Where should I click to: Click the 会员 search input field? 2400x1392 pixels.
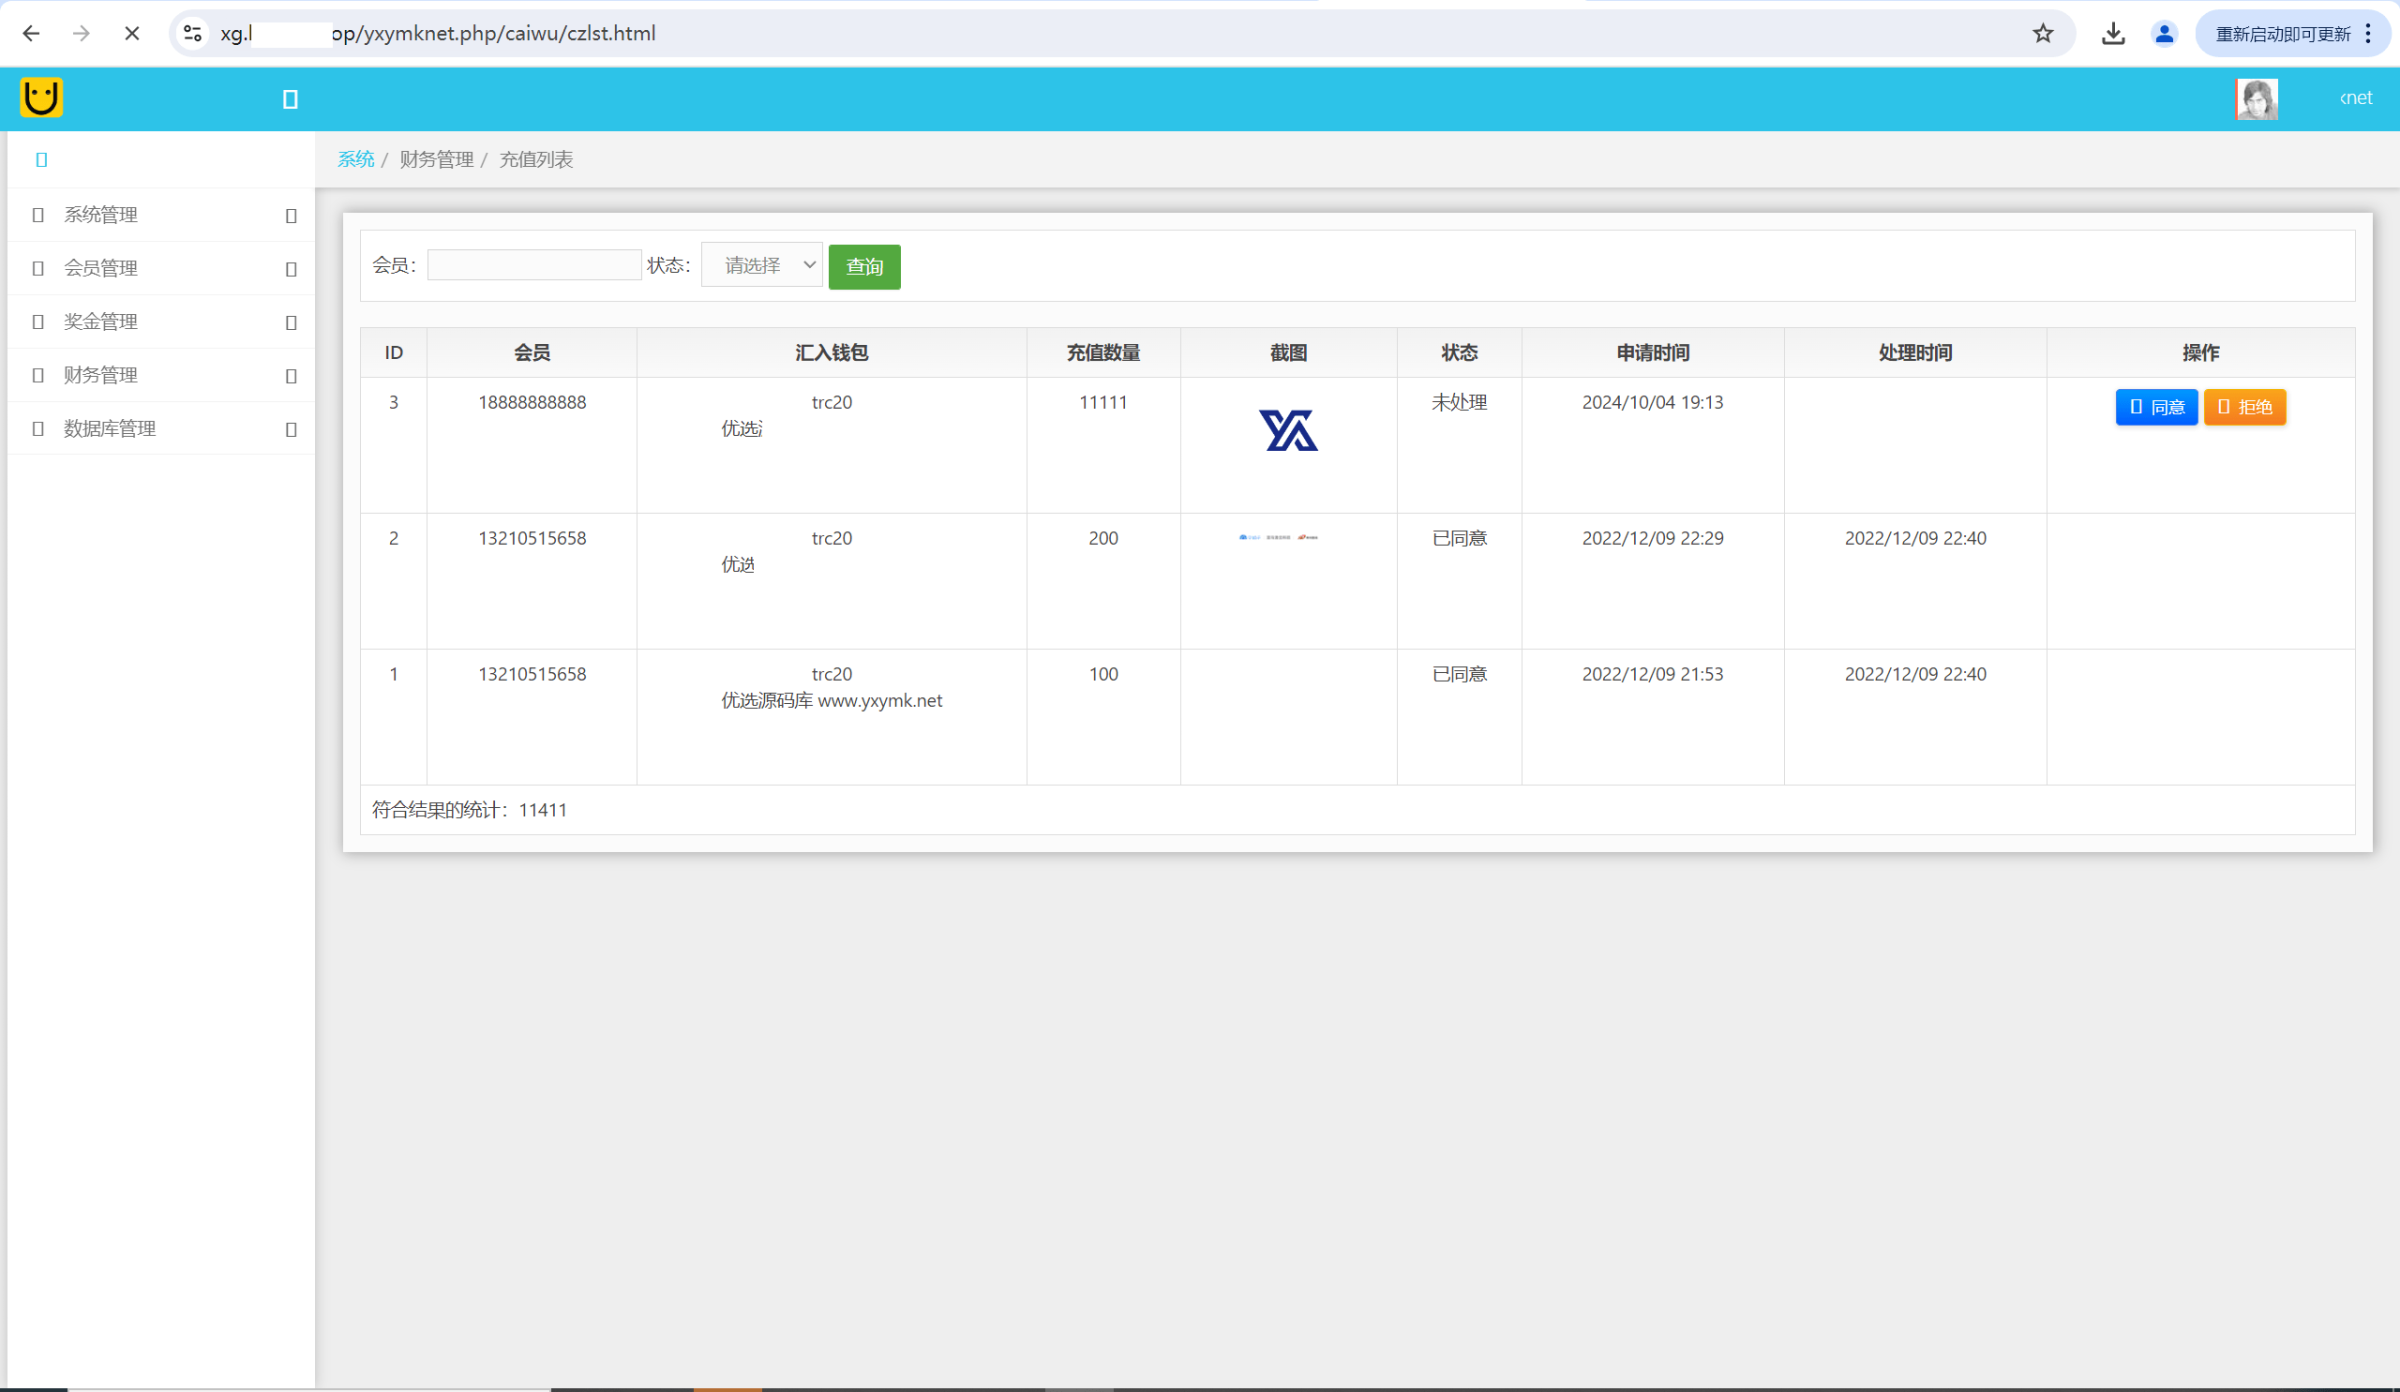[x=534, y=265]
